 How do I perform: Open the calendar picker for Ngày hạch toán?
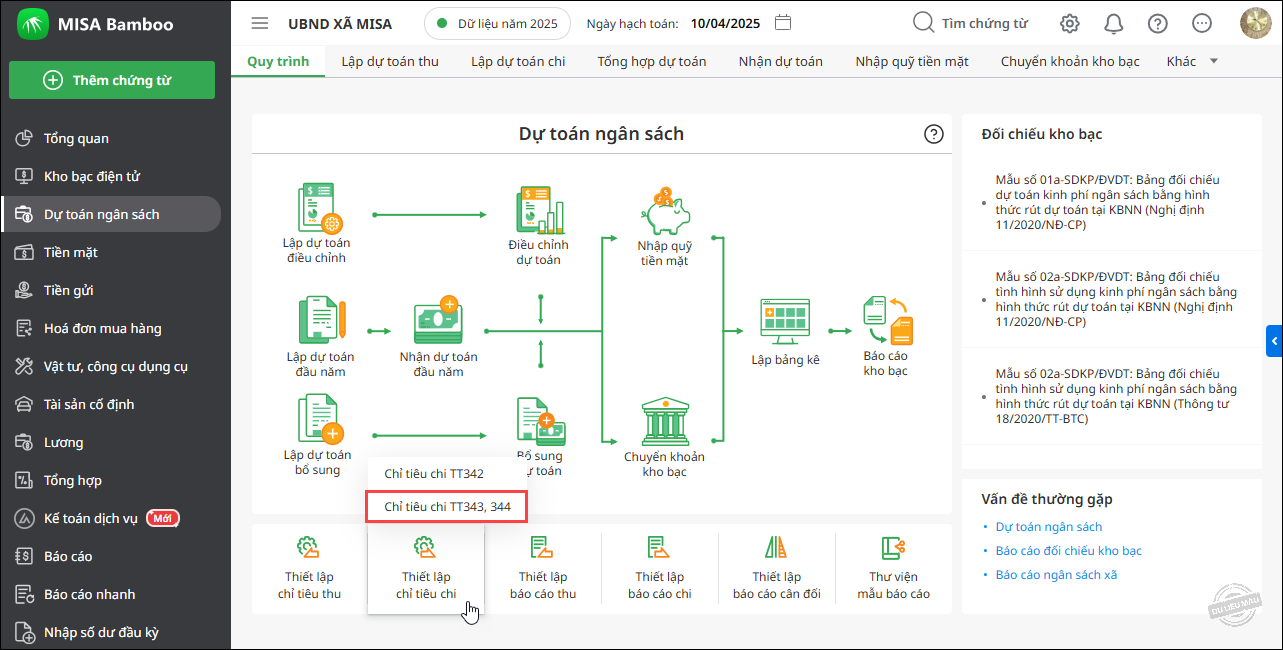point(784,23)
